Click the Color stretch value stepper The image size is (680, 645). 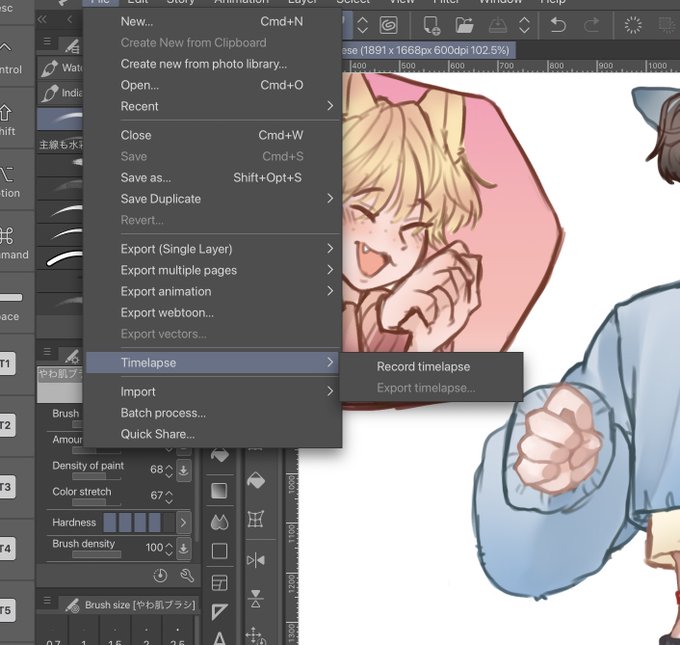tap(169, 496)
